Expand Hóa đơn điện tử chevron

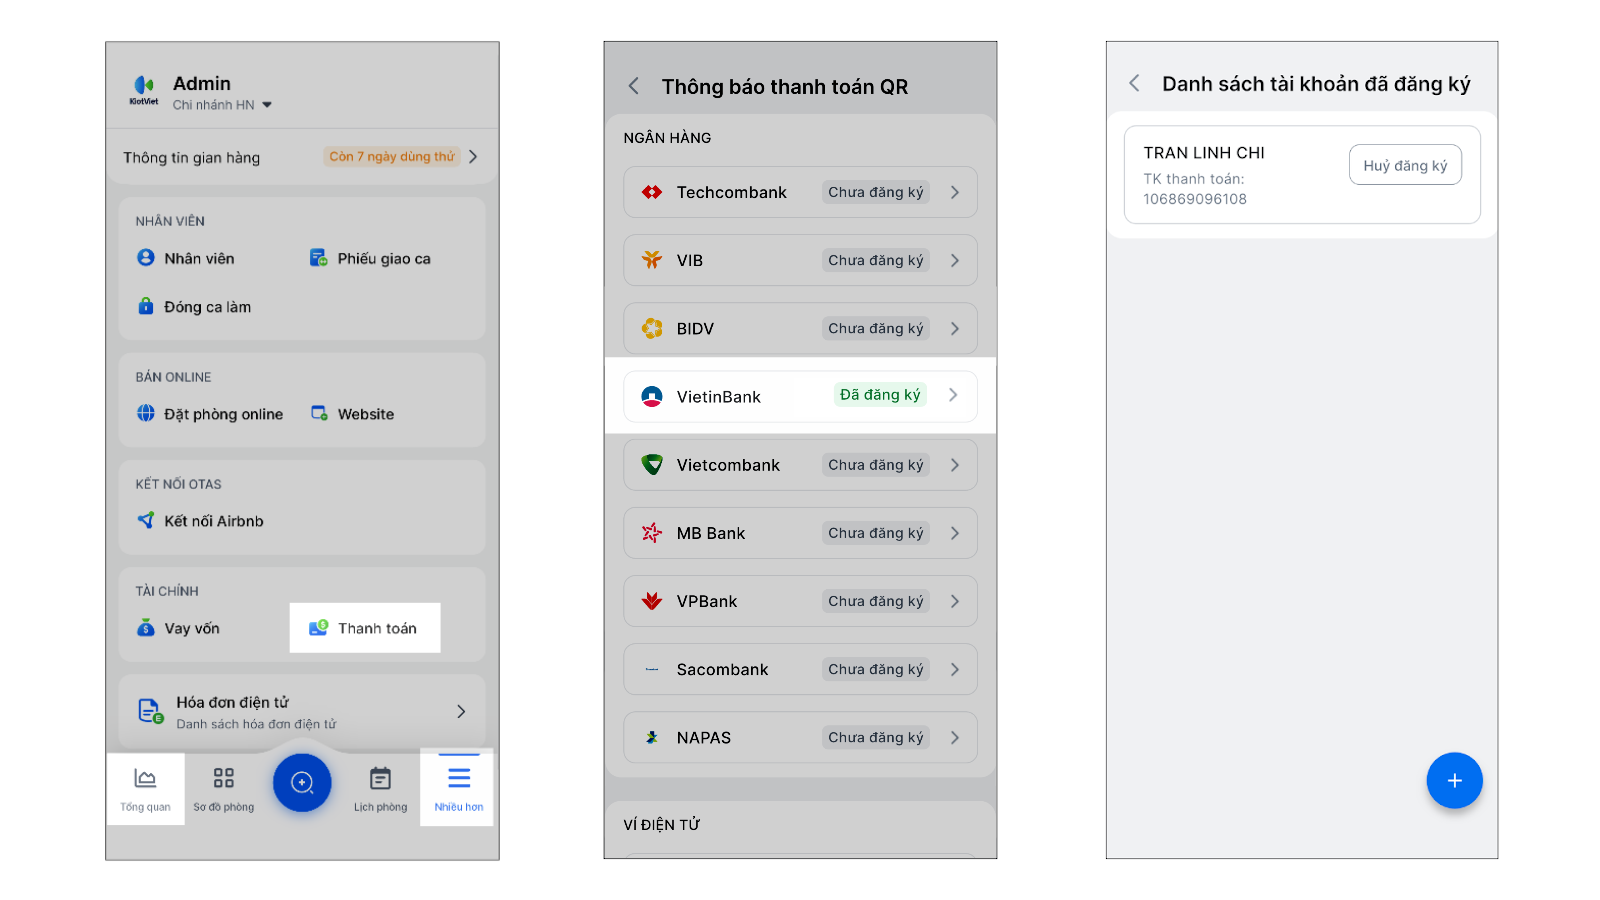(461, 711)
